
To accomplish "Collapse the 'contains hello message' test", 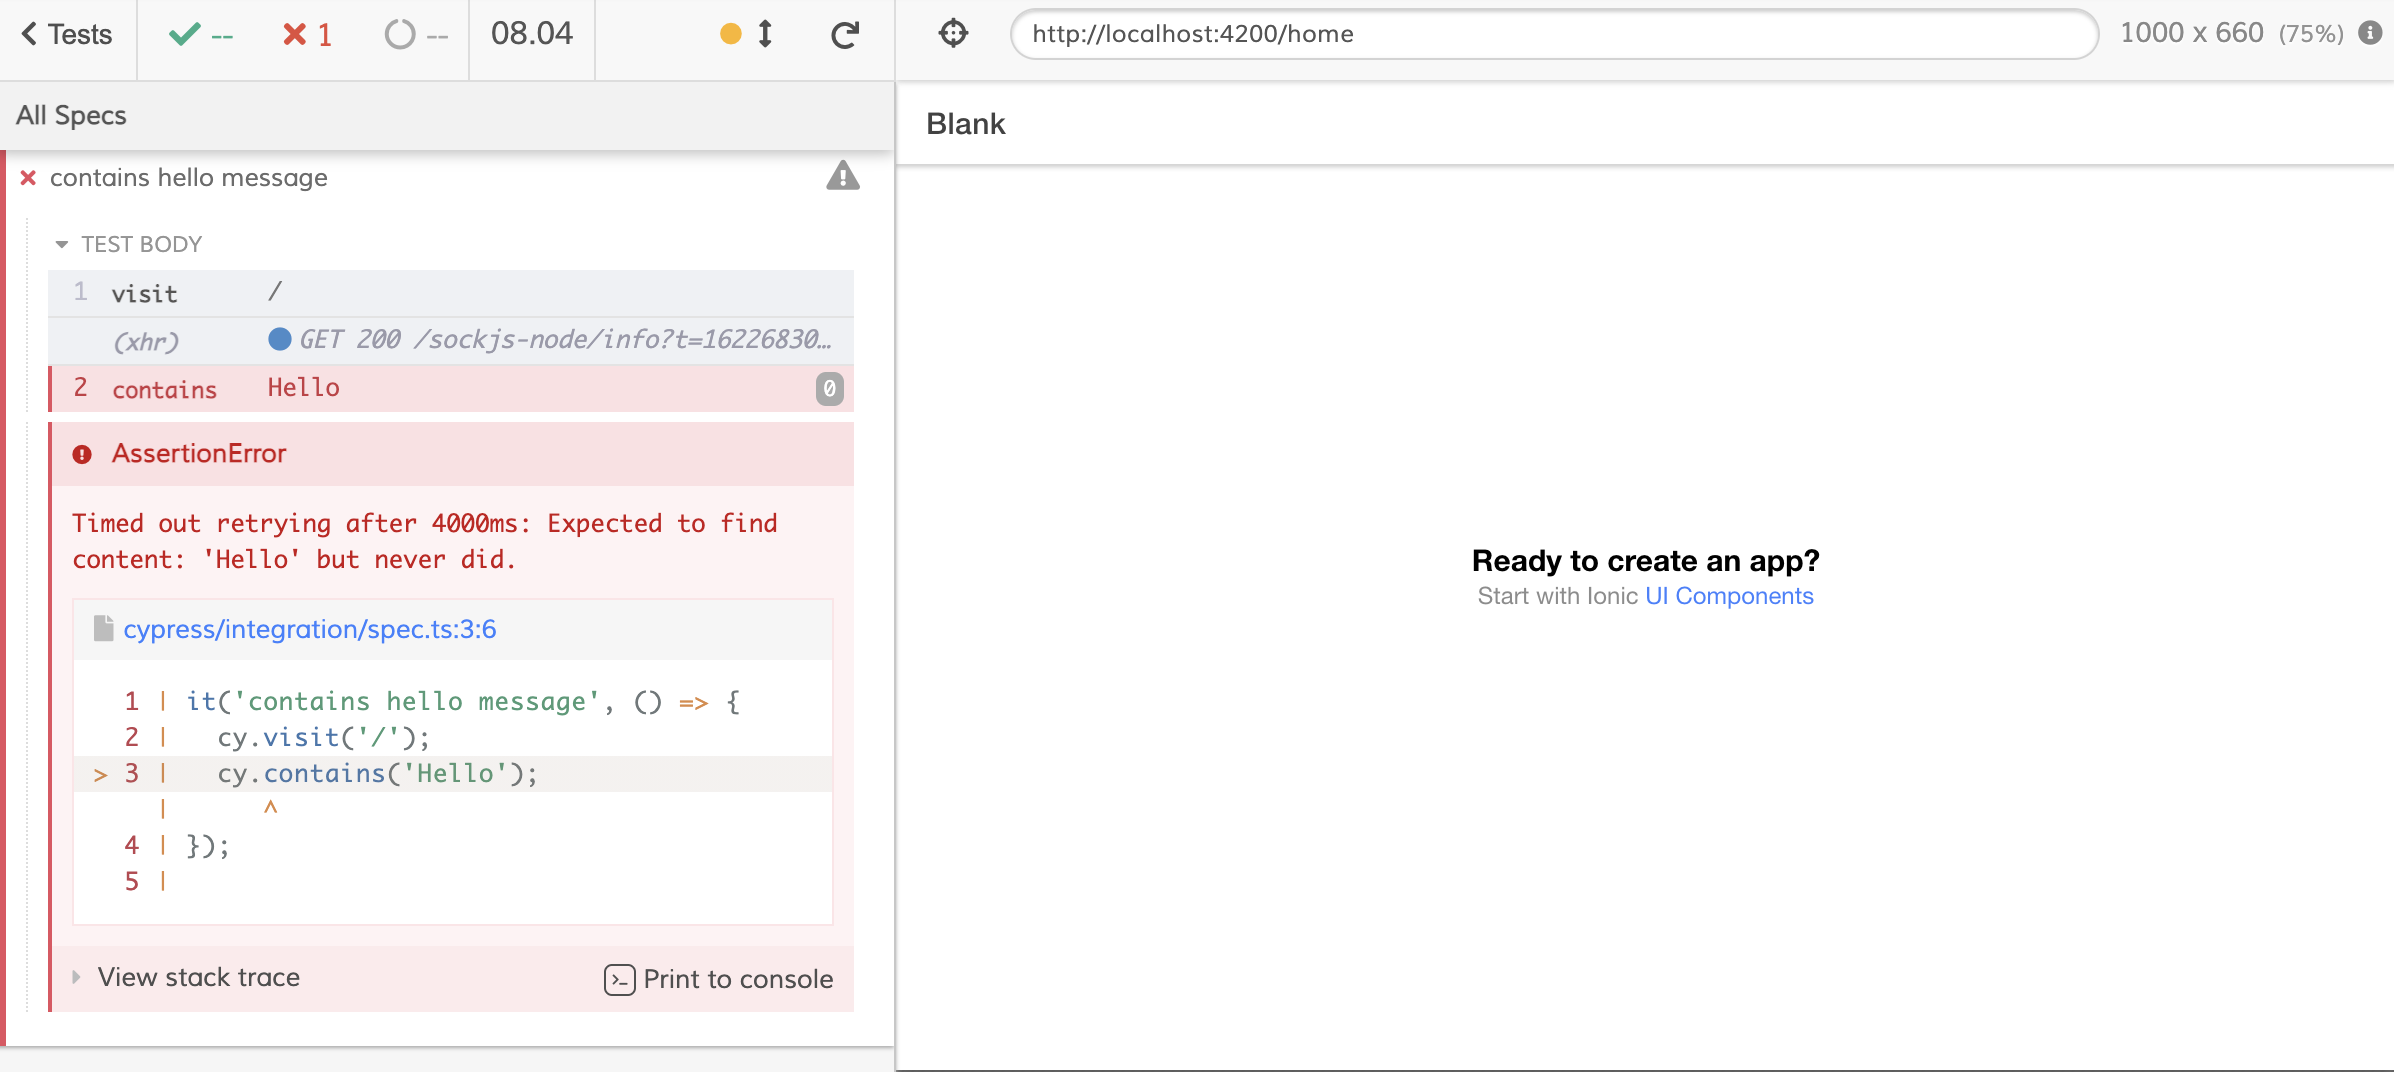I will 188,177.
